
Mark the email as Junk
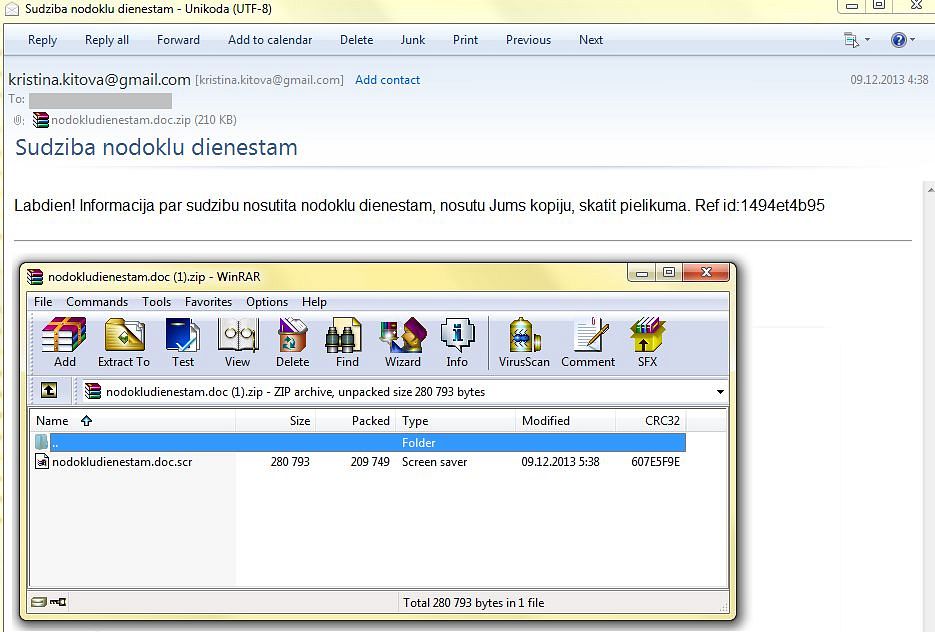pos(413,40)
